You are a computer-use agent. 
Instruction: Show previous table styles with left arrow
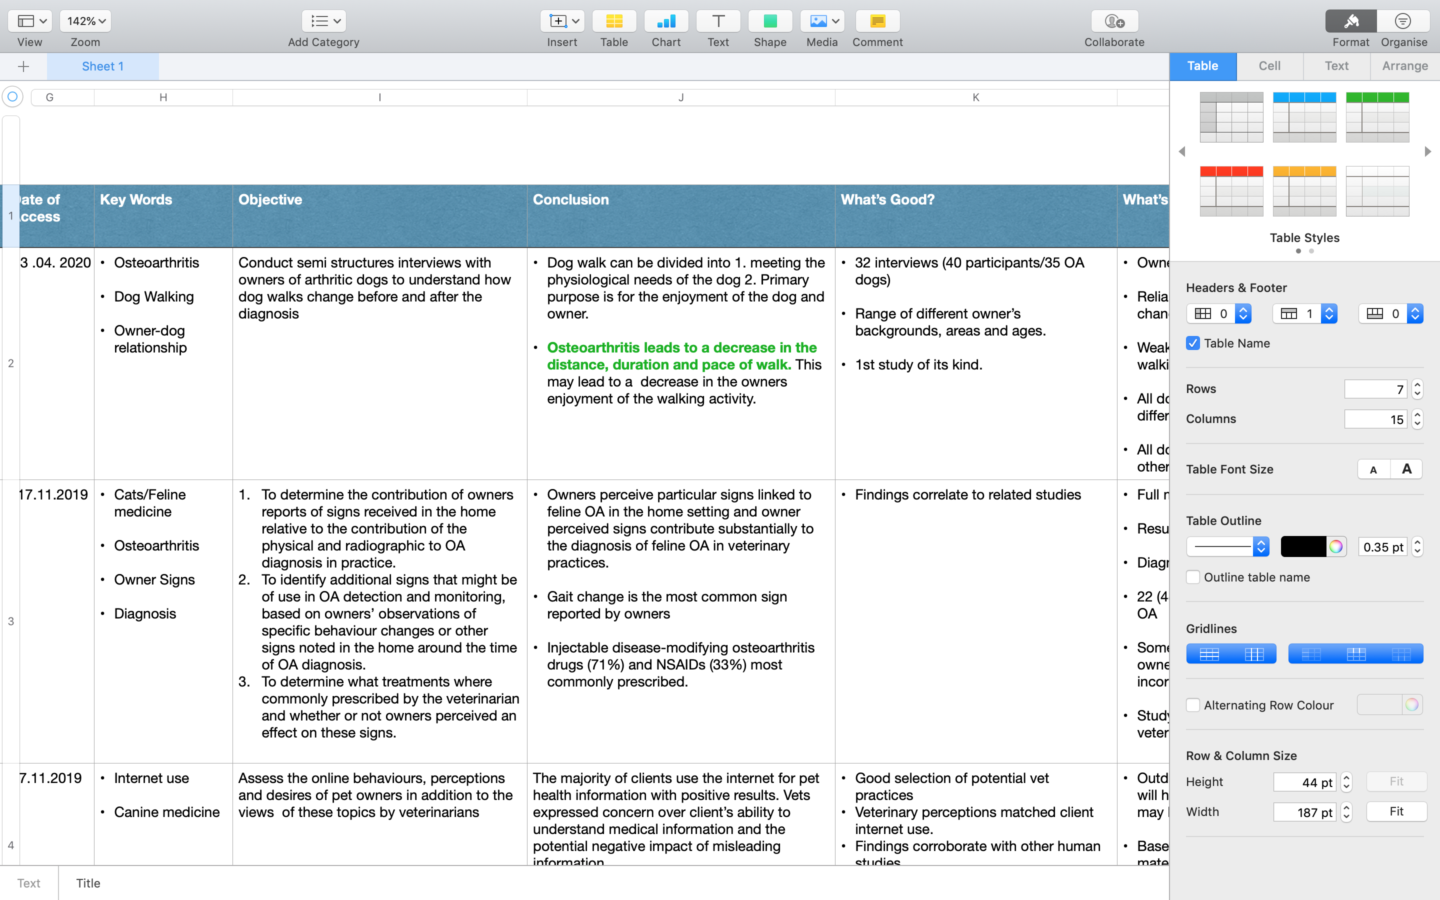click(x=1182, y=152)
